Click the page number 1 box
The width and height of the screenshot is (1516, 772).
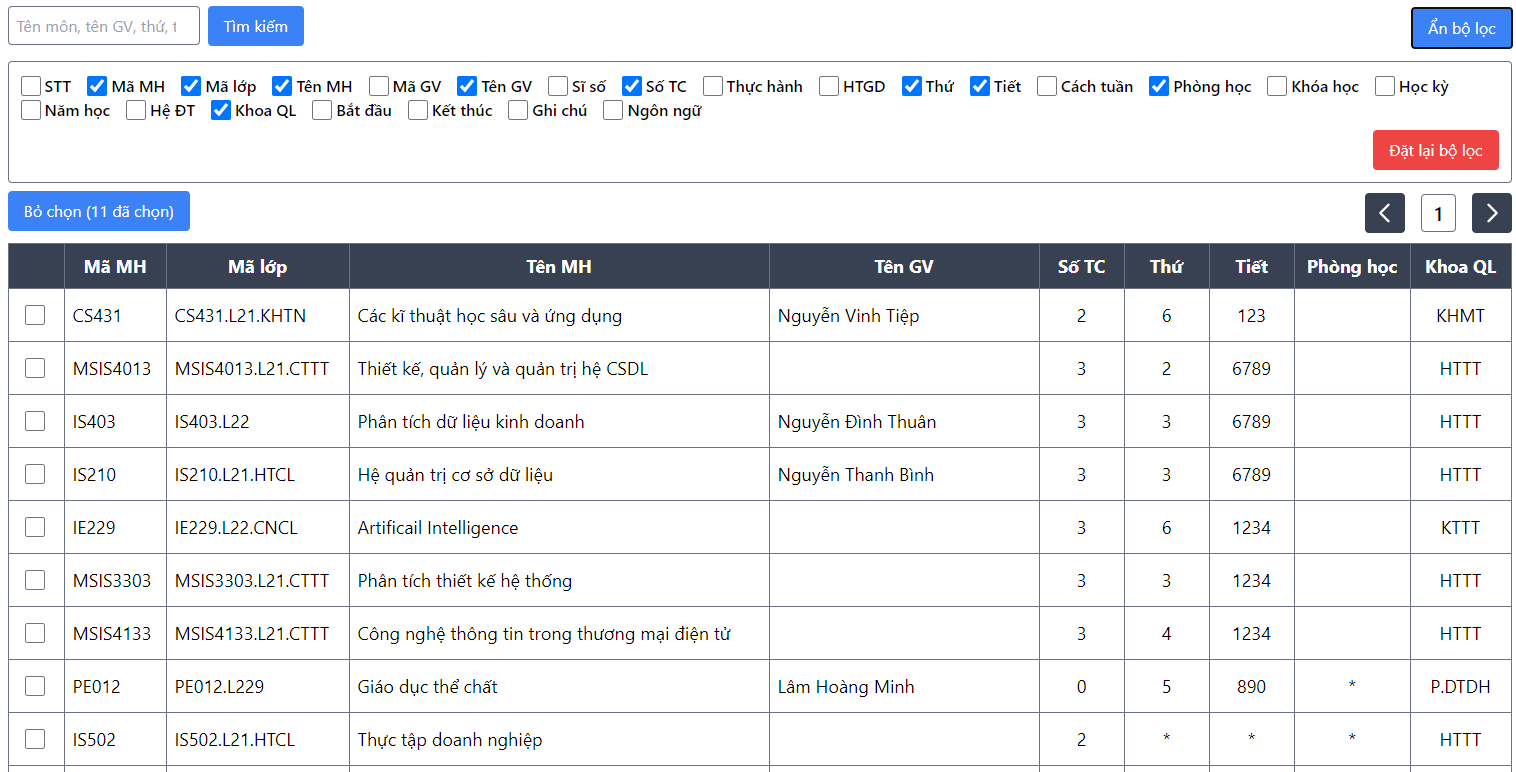[1438, 213]
